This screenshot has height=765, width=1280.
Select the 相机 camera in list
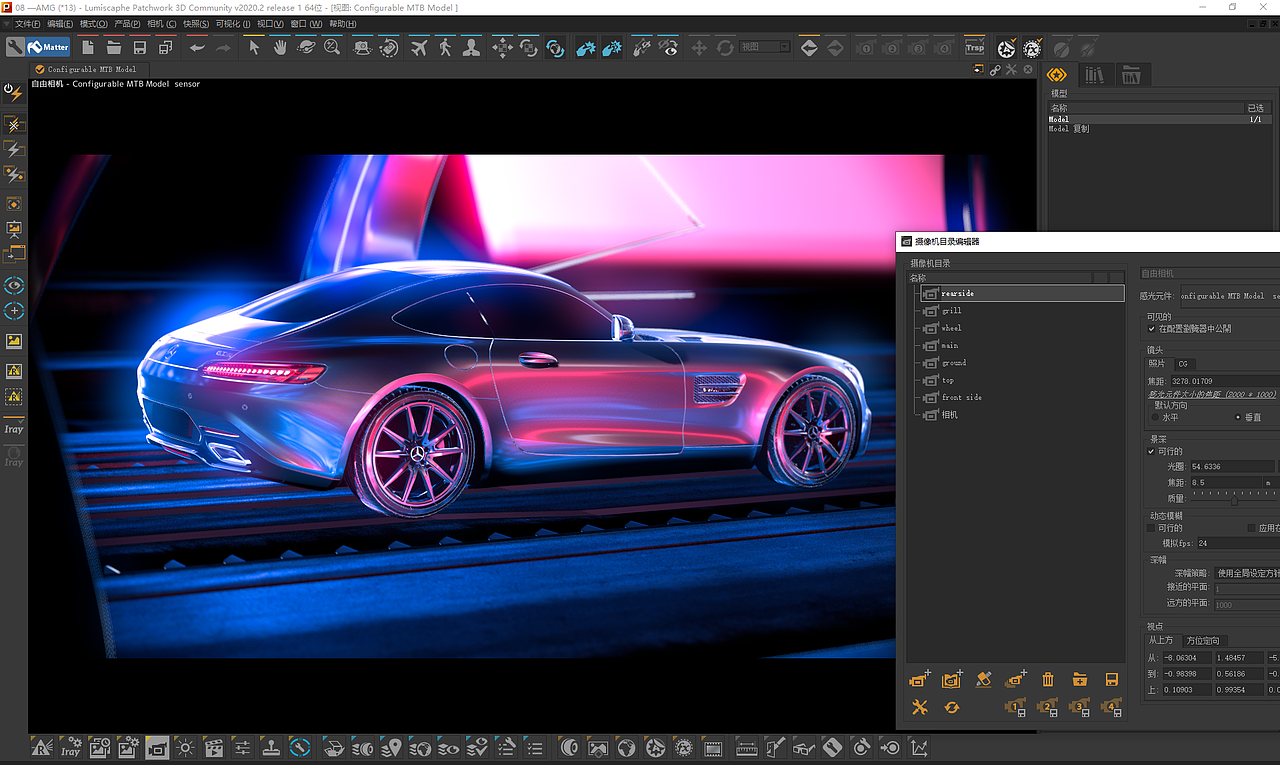[949, 414]
